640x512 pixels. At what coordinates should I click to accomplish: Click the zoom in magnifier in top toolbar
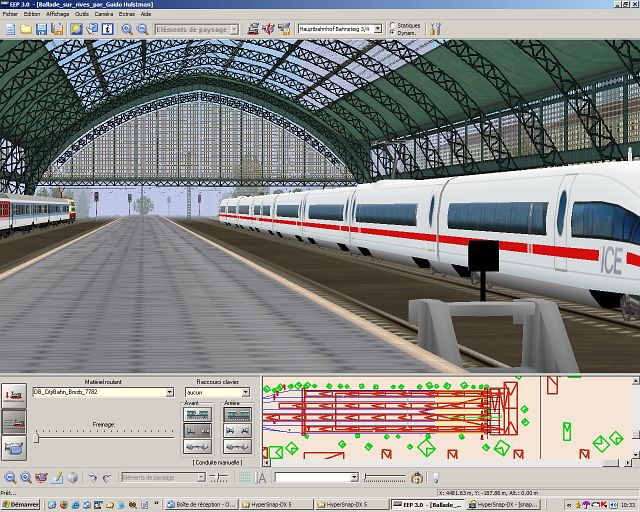point(127,29)
